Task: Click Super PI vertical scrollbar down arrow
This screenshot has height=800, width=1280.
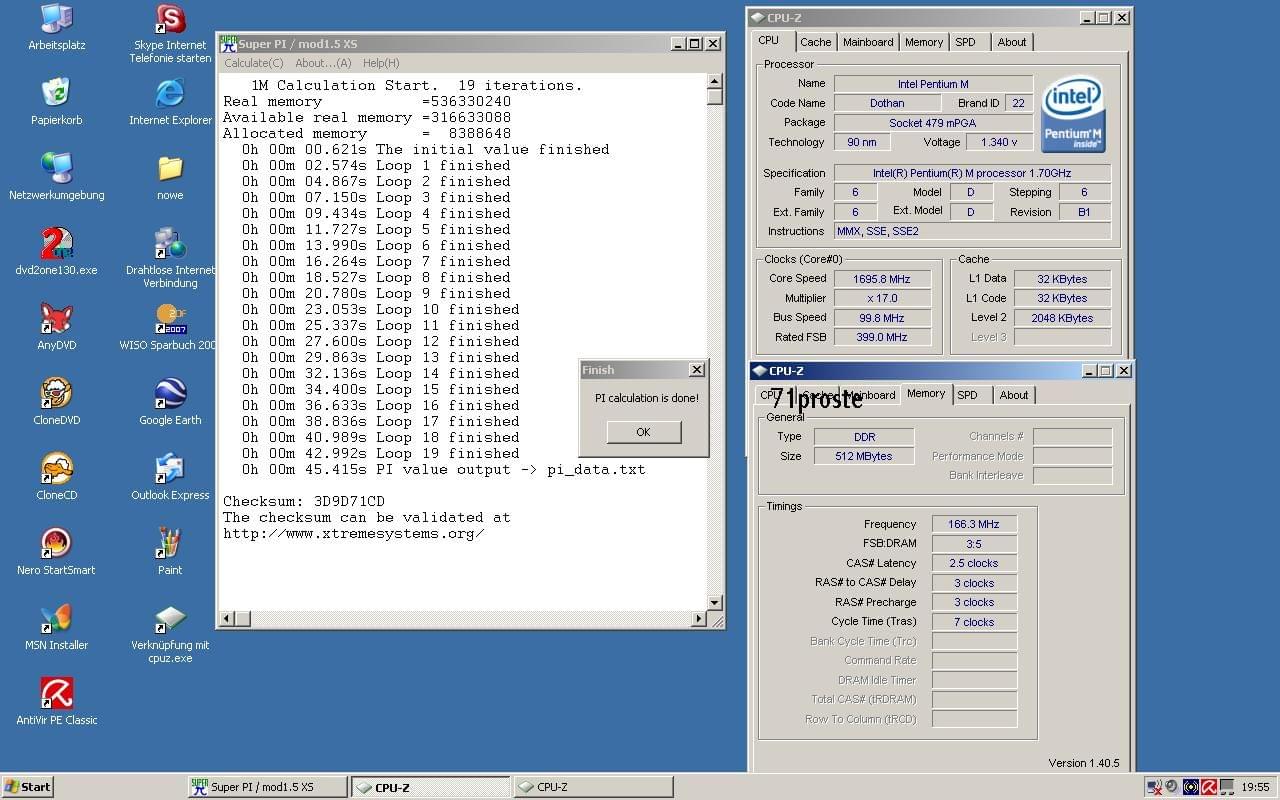Action: click(714, 603)
